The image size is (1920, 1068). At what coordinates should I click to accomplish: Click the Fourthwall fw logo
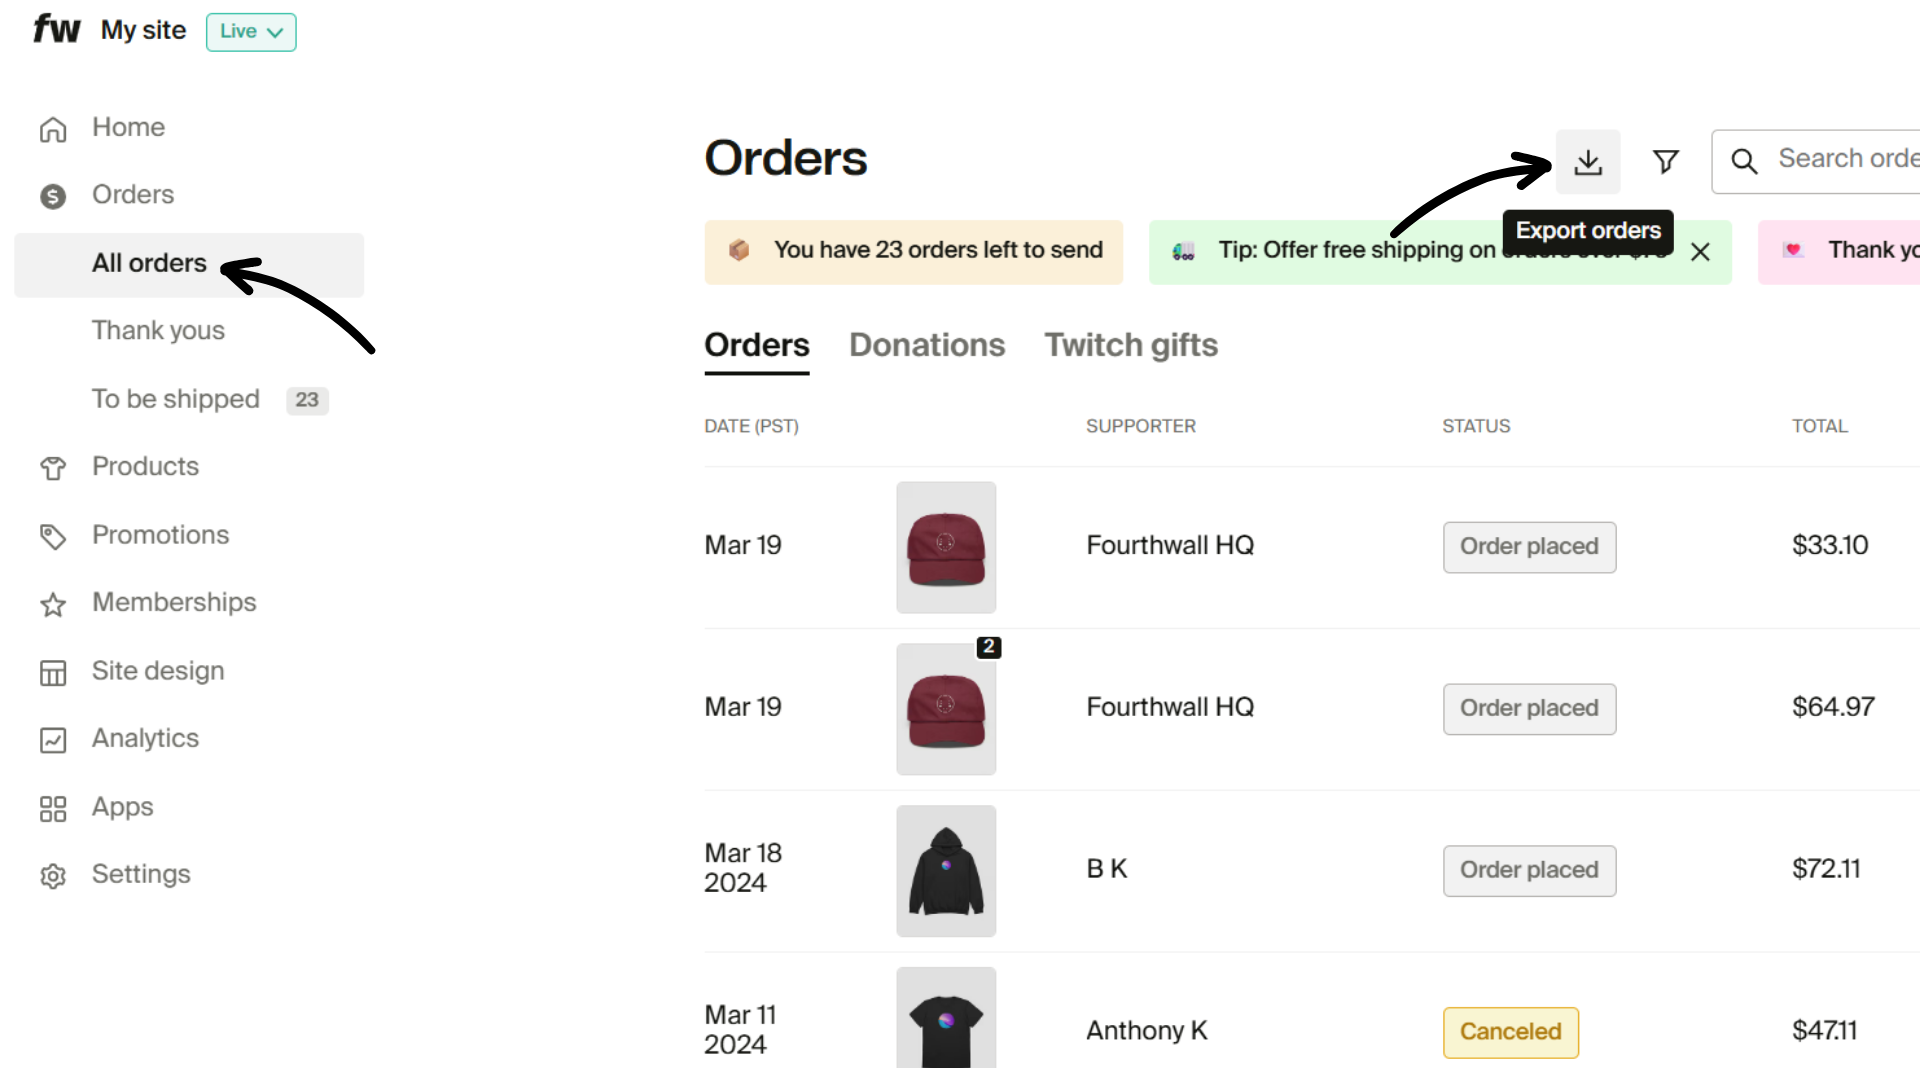point(56,28)
